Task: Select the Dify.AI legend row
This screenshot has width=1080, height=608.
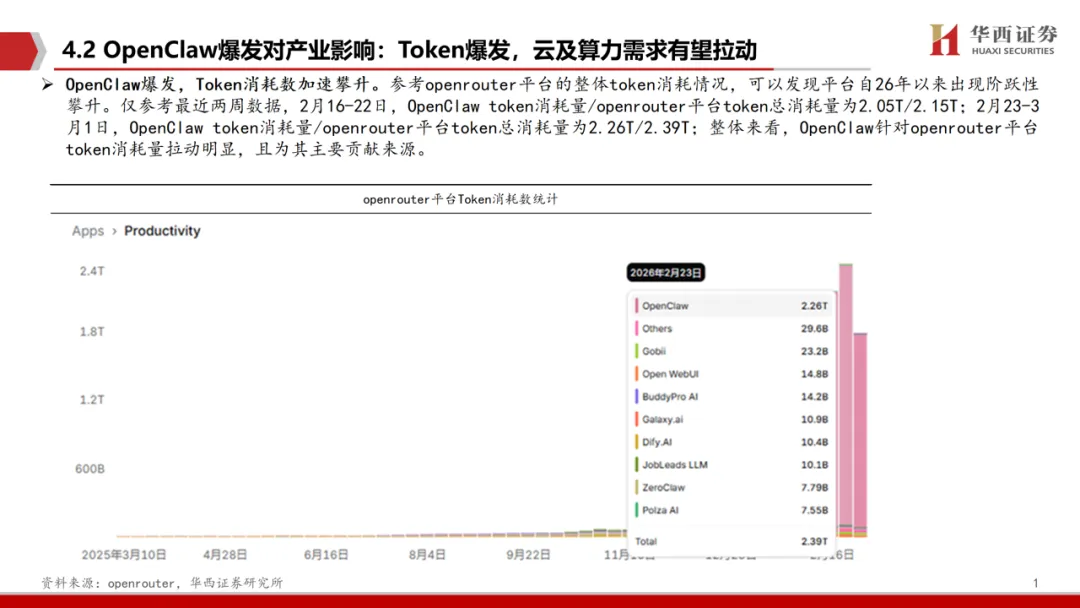Action: (731, 442)
